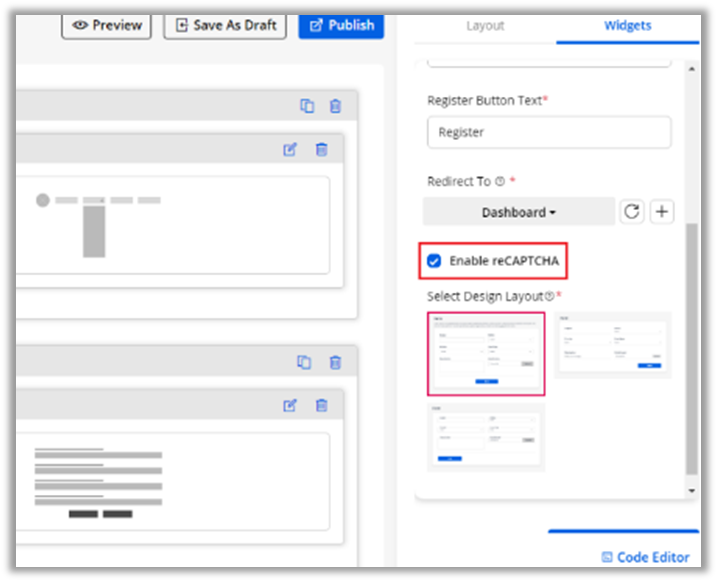Uncheck the Enable reCAPTCHA checkbox
This screenshot has width=718, height=582.
[434, 261]
